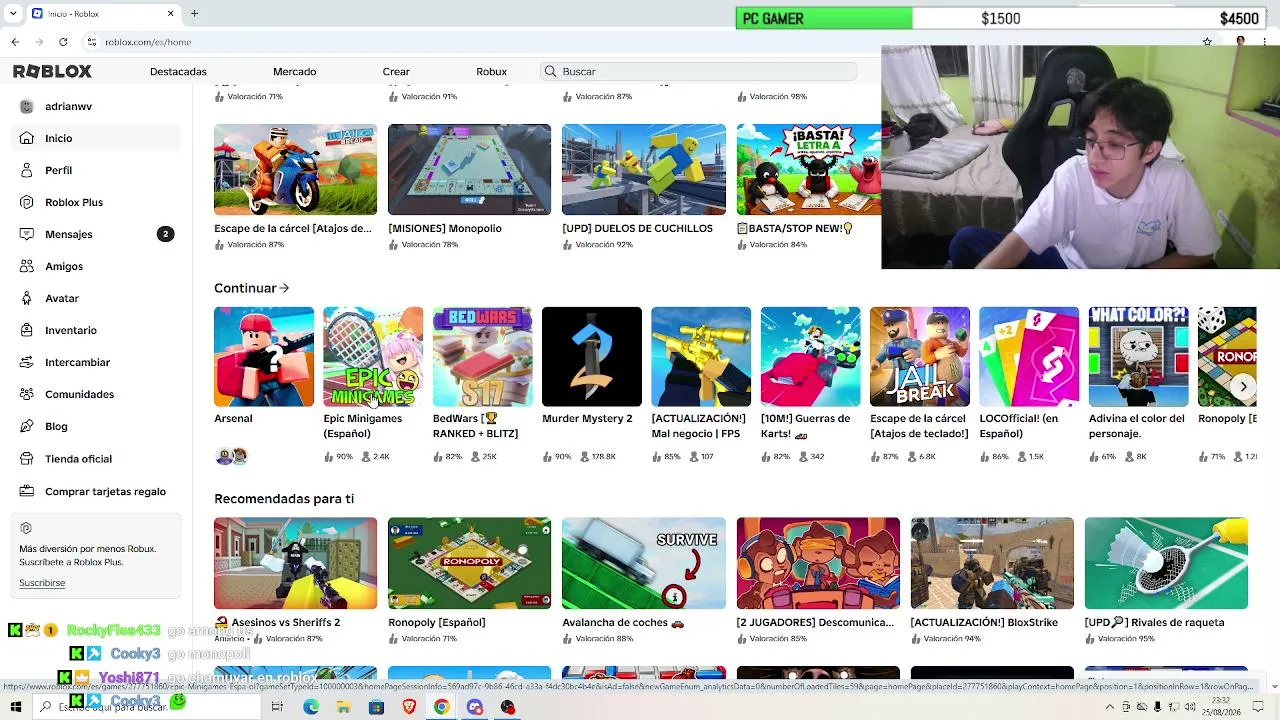Open the Mercado menu

[x=294, y=72]
